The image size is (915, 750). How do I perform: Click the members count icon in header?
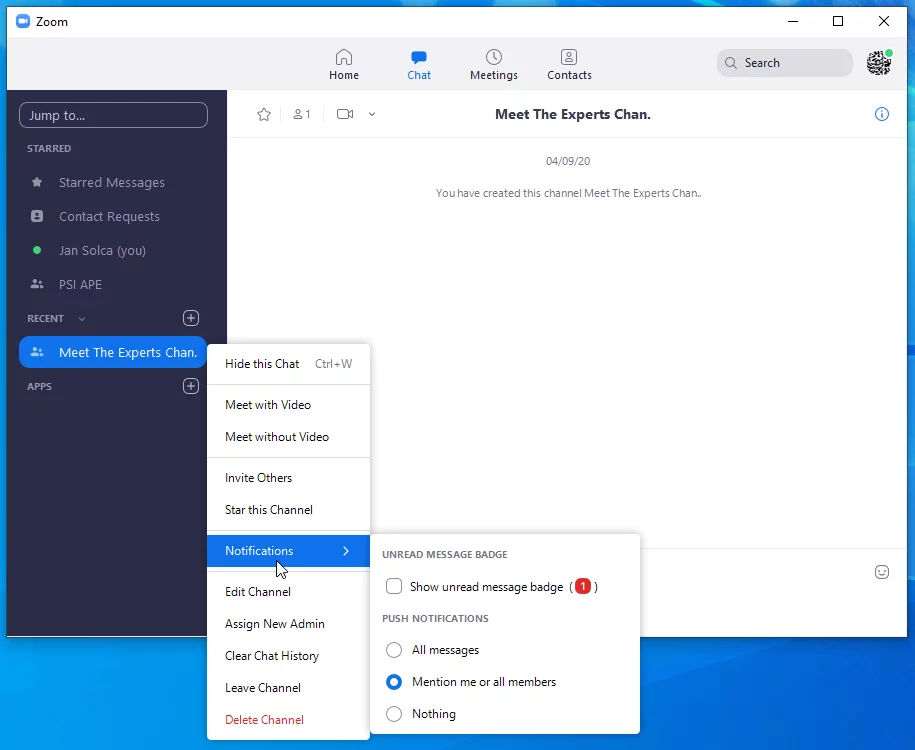pos(301,115)
